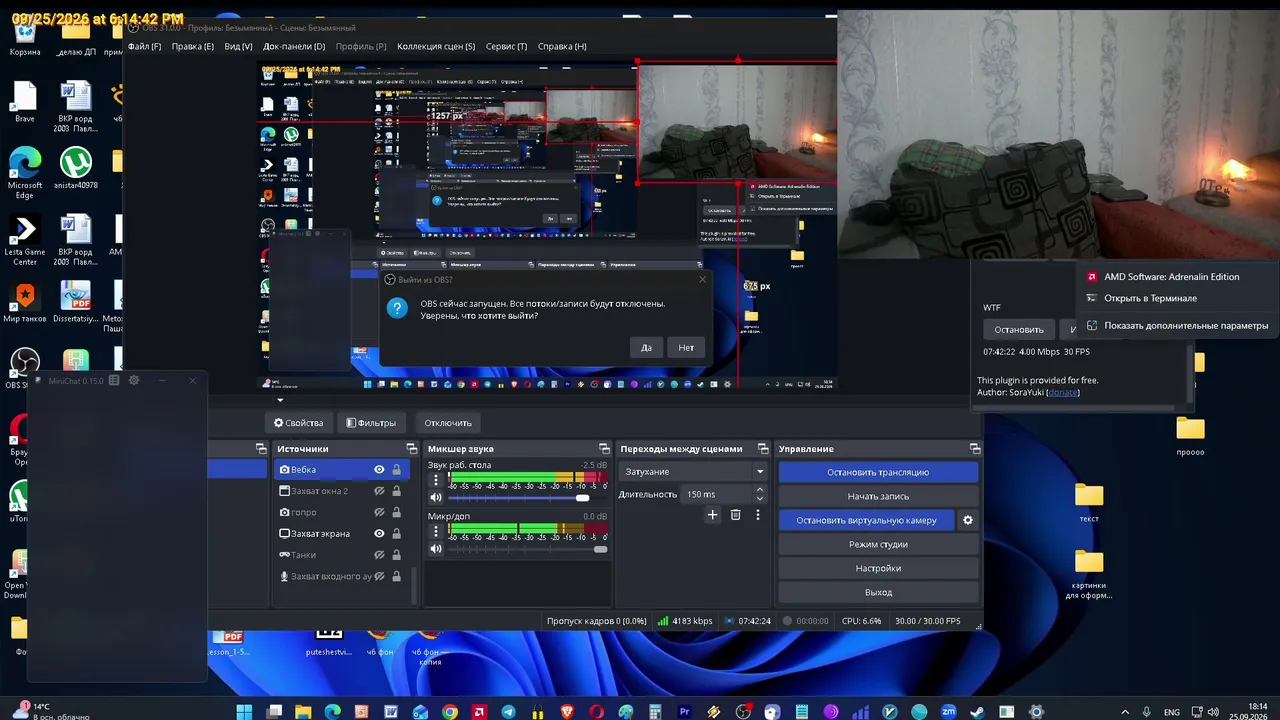Open three-dot options for Звук раб. стола
Image resolution: width=1280 pixels, height=720 pixels.
[x=436, y=480]
